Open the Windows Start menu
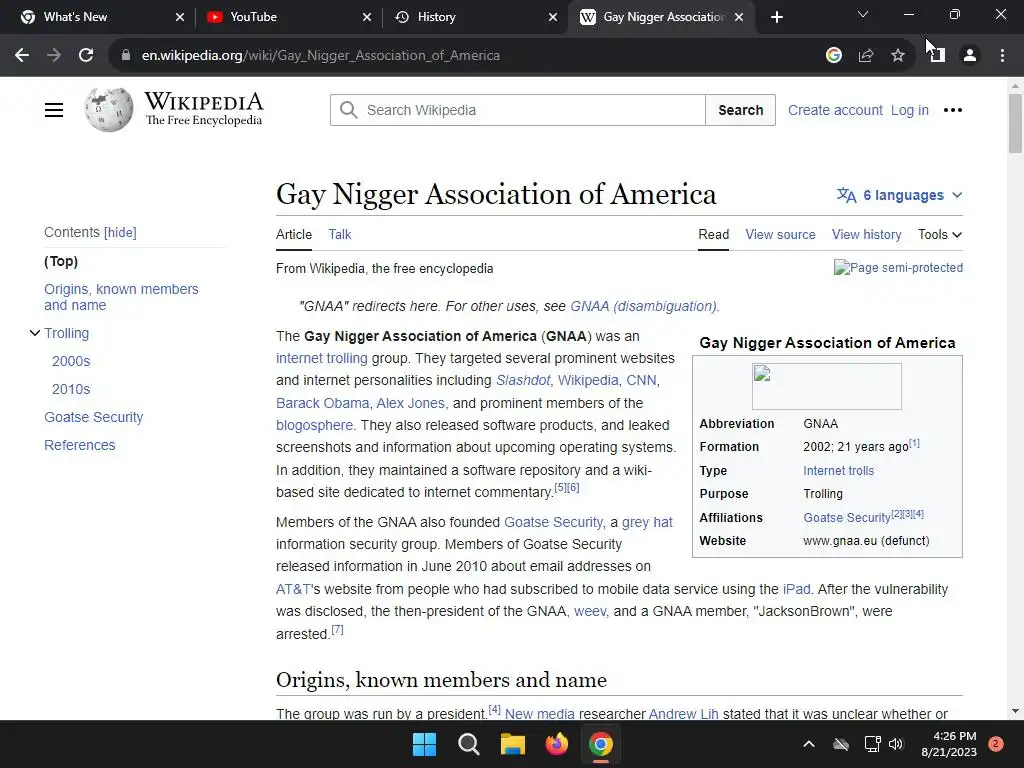 424,744
